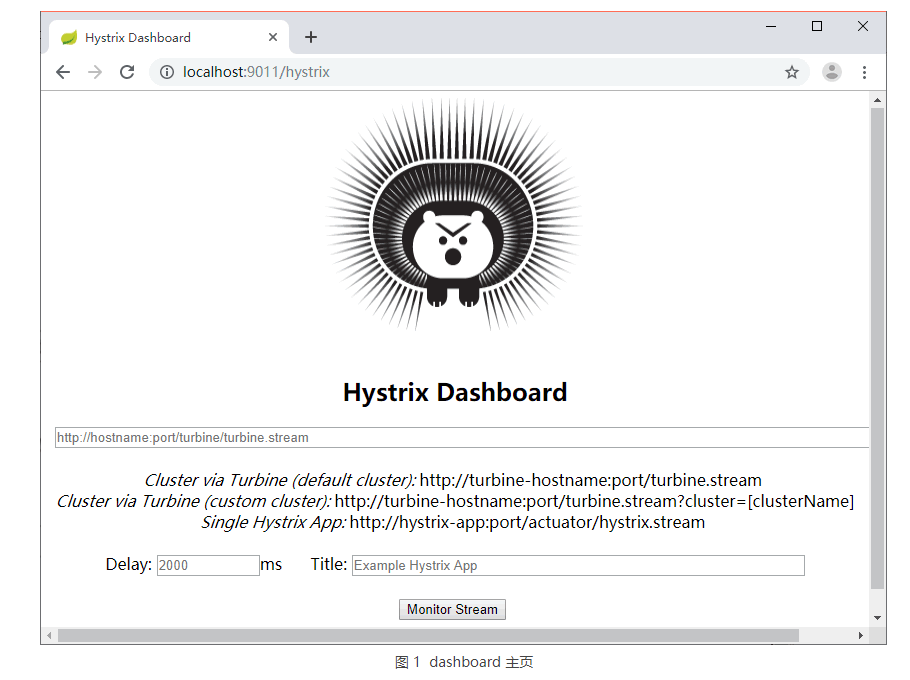The width and height of the screenshot is (910, 680).
Task: Click the vertical scrollbar up arrow
Action: [877, 100]
